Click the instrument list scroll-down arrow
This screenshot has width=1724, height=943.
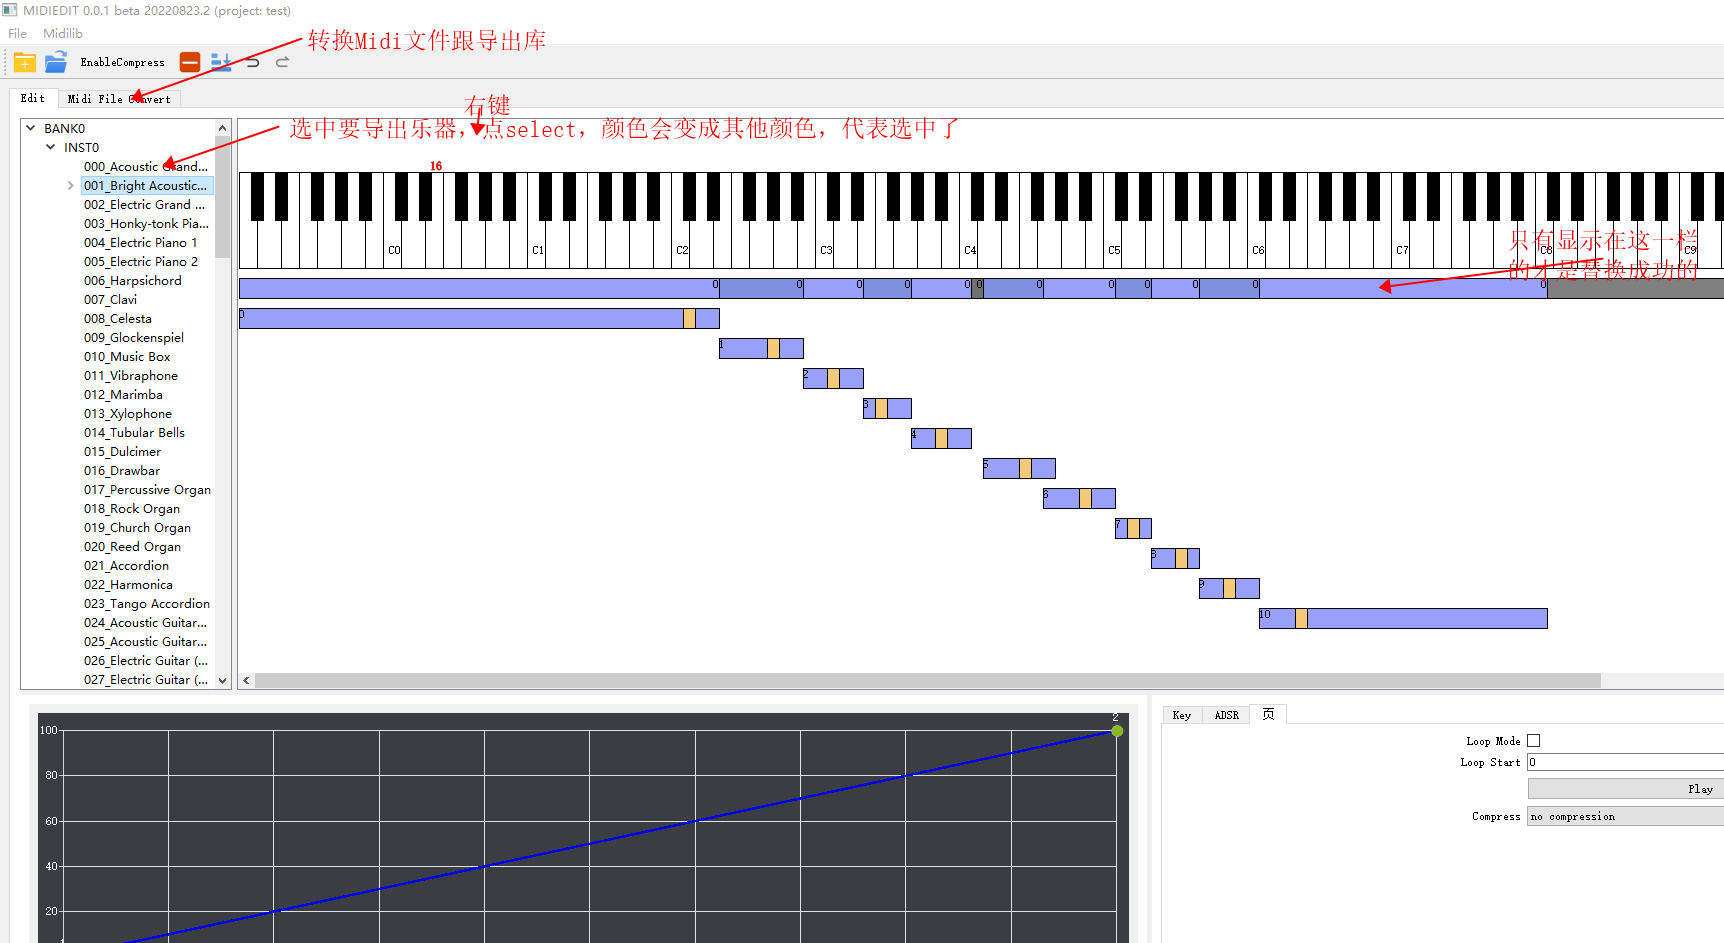coord(223,681)
